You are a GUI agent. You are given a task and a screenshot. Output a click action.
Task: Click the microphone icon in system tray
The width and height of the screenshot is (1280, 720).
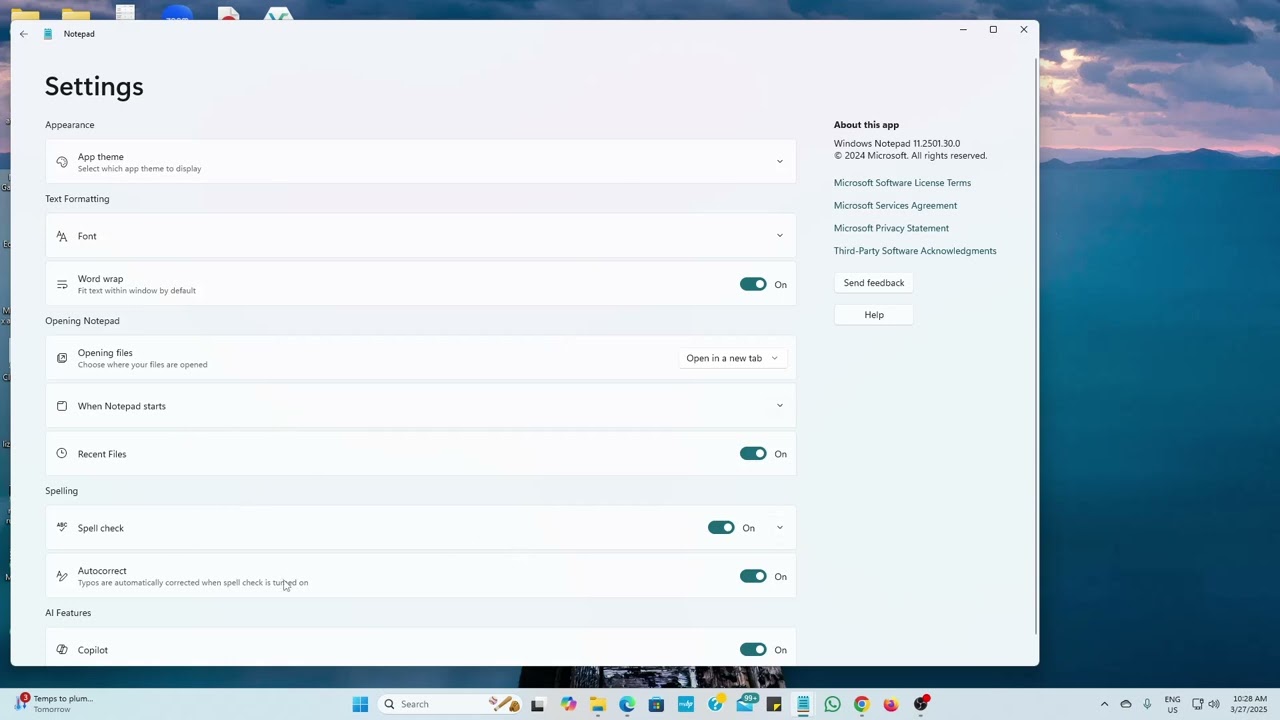(1147, 704)
